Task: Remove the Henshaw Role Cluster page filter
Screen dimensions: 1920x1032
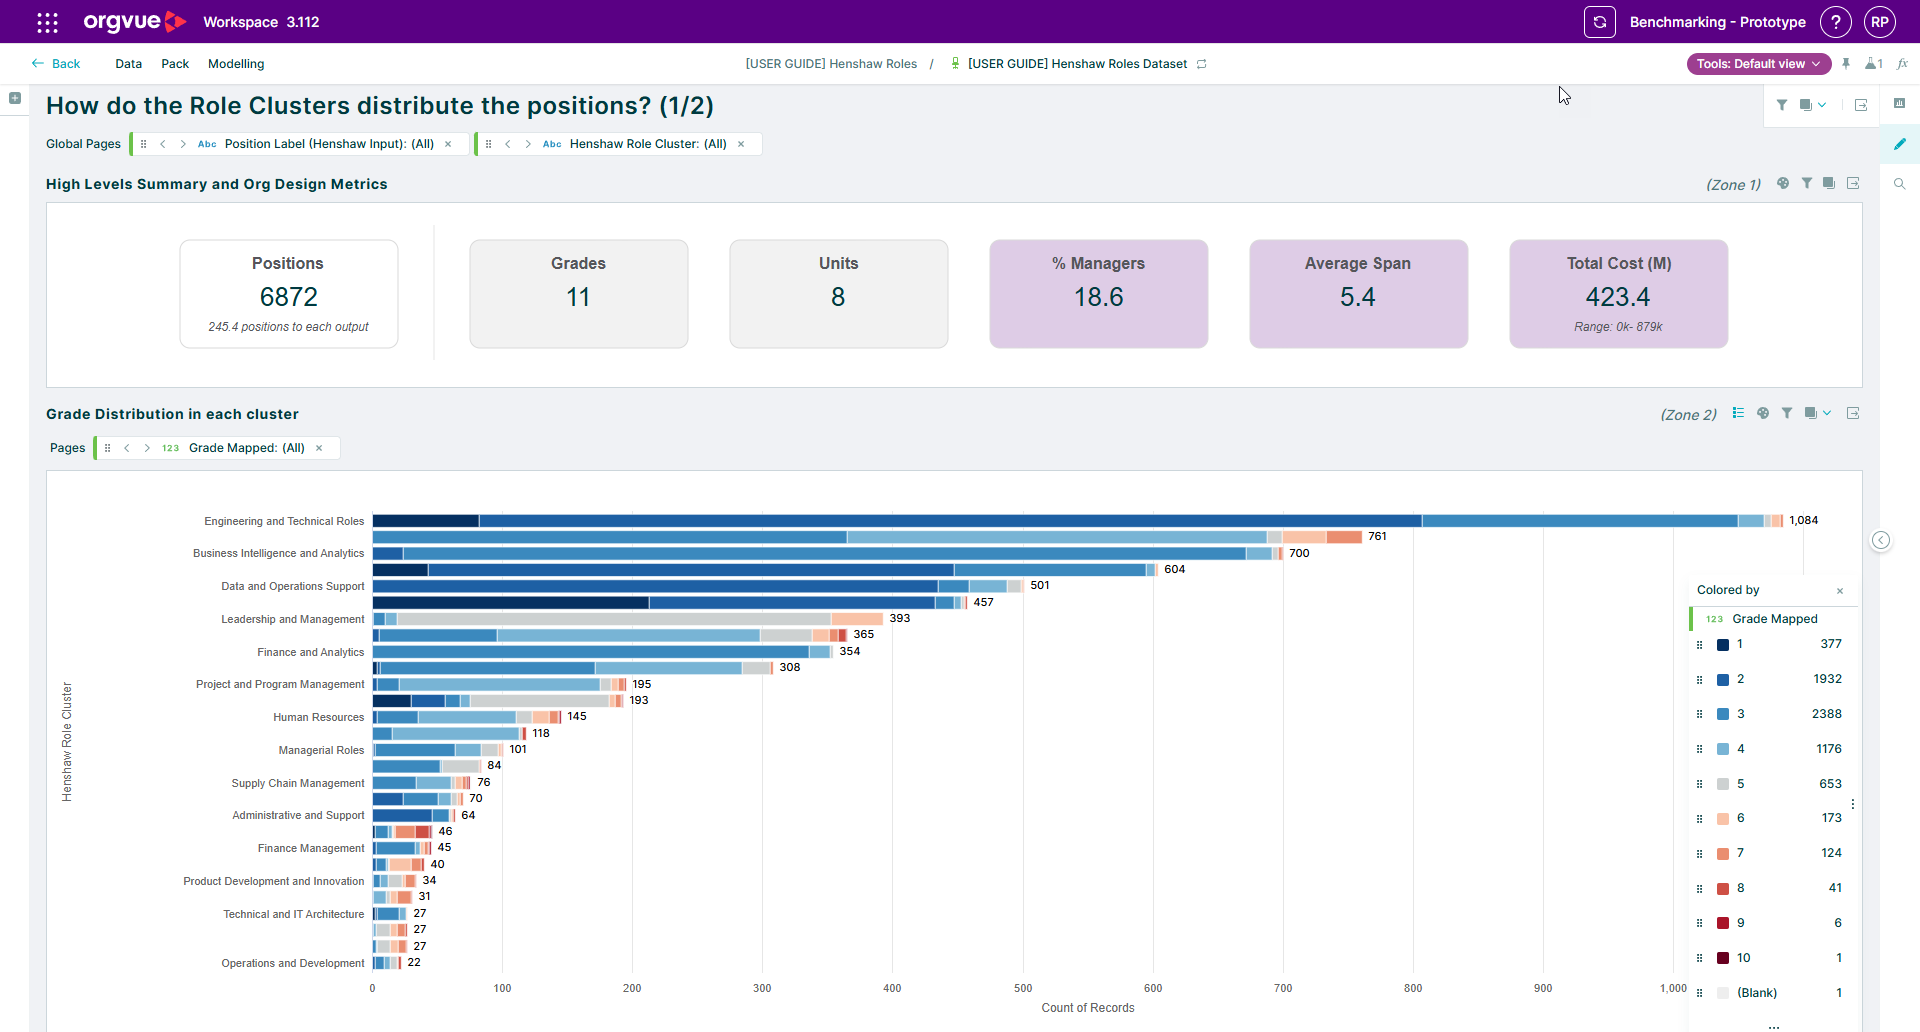Action: 741,144
